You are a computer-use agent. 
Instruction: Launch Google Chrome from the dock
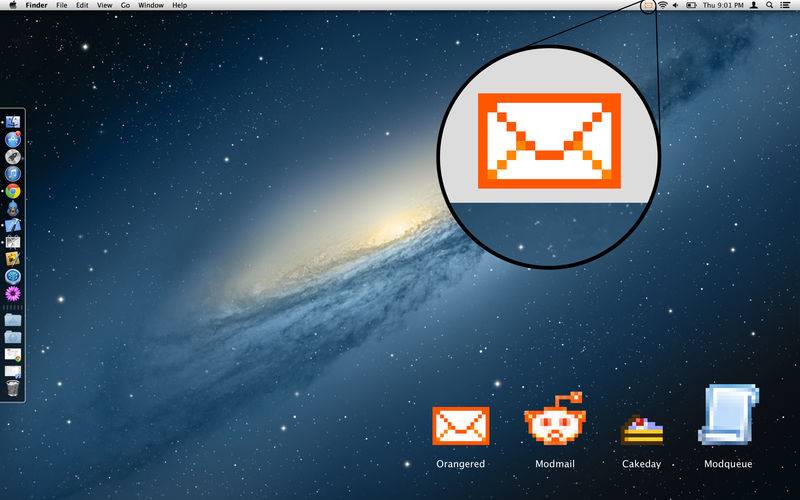13,191
